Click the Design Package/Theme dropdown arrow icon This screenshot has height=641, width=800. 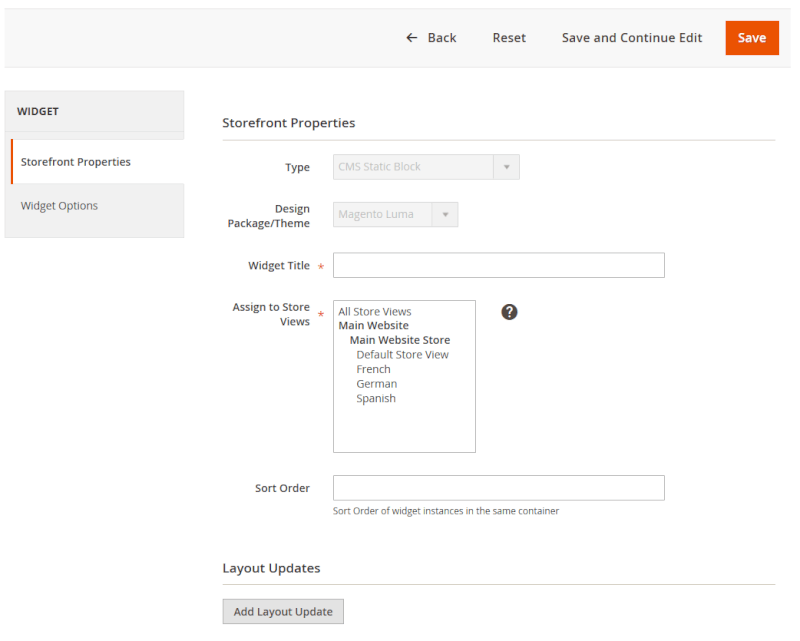pos(446,214)
